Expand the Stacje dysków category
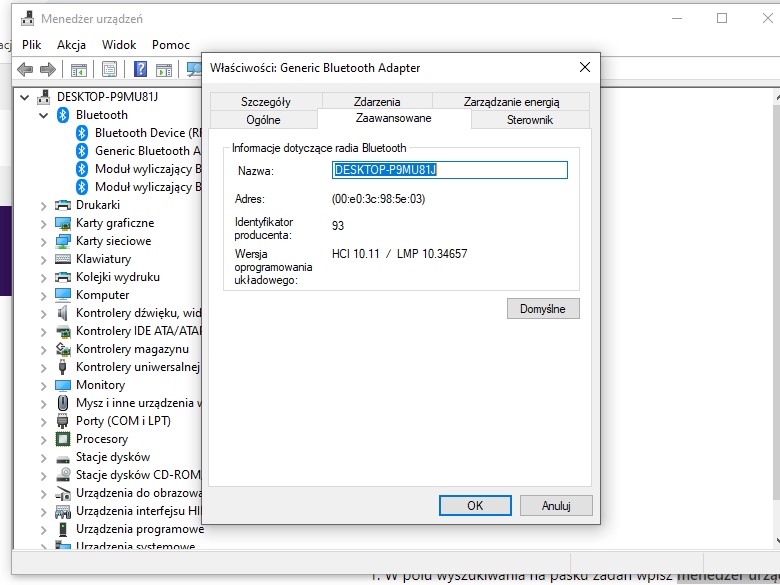The width and height of the screenshot is (780, 585). point(44,458)
